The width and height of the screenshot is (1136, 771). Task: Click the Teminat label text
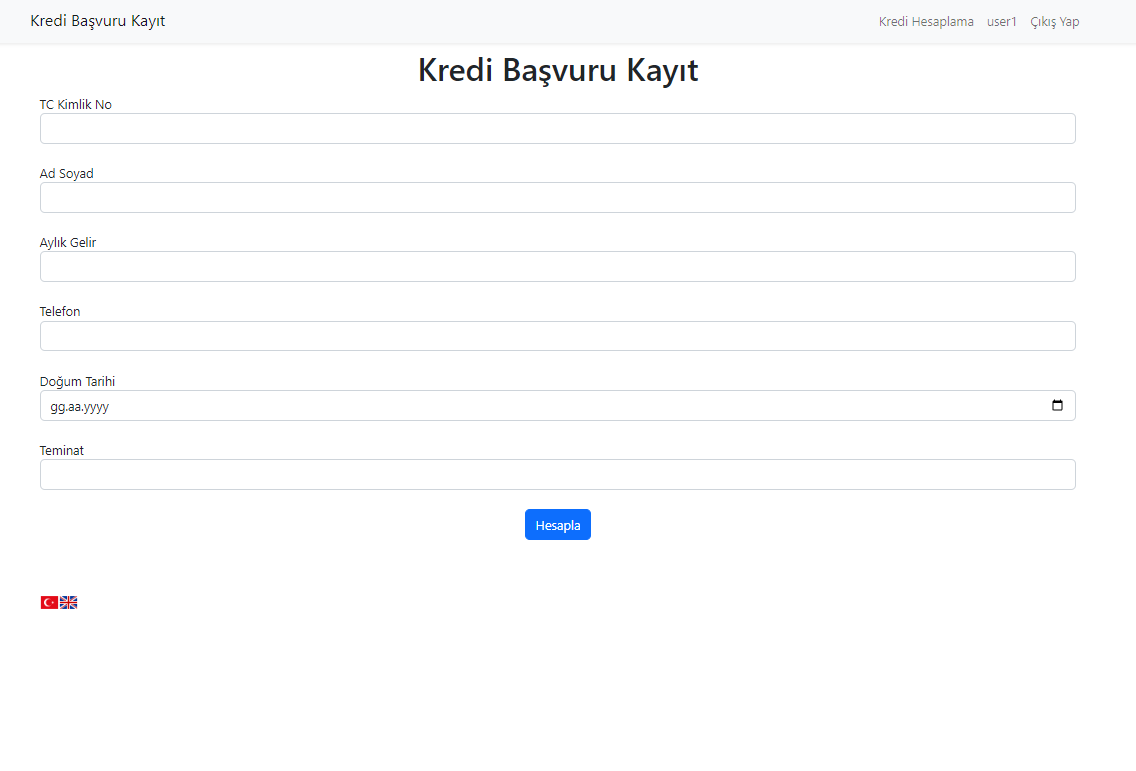coord(62,450)
